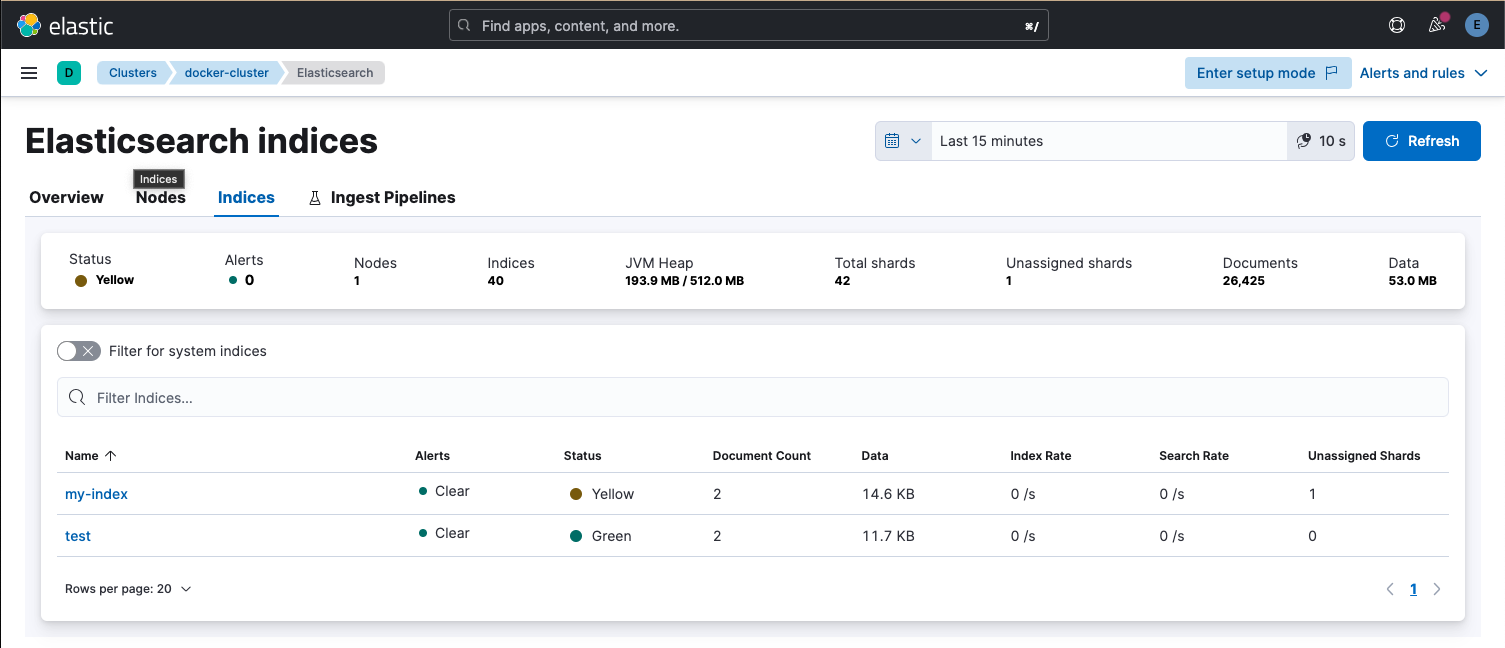
Task: Click the JVM Heap 193.9 MB value
Action: (685, 281)
